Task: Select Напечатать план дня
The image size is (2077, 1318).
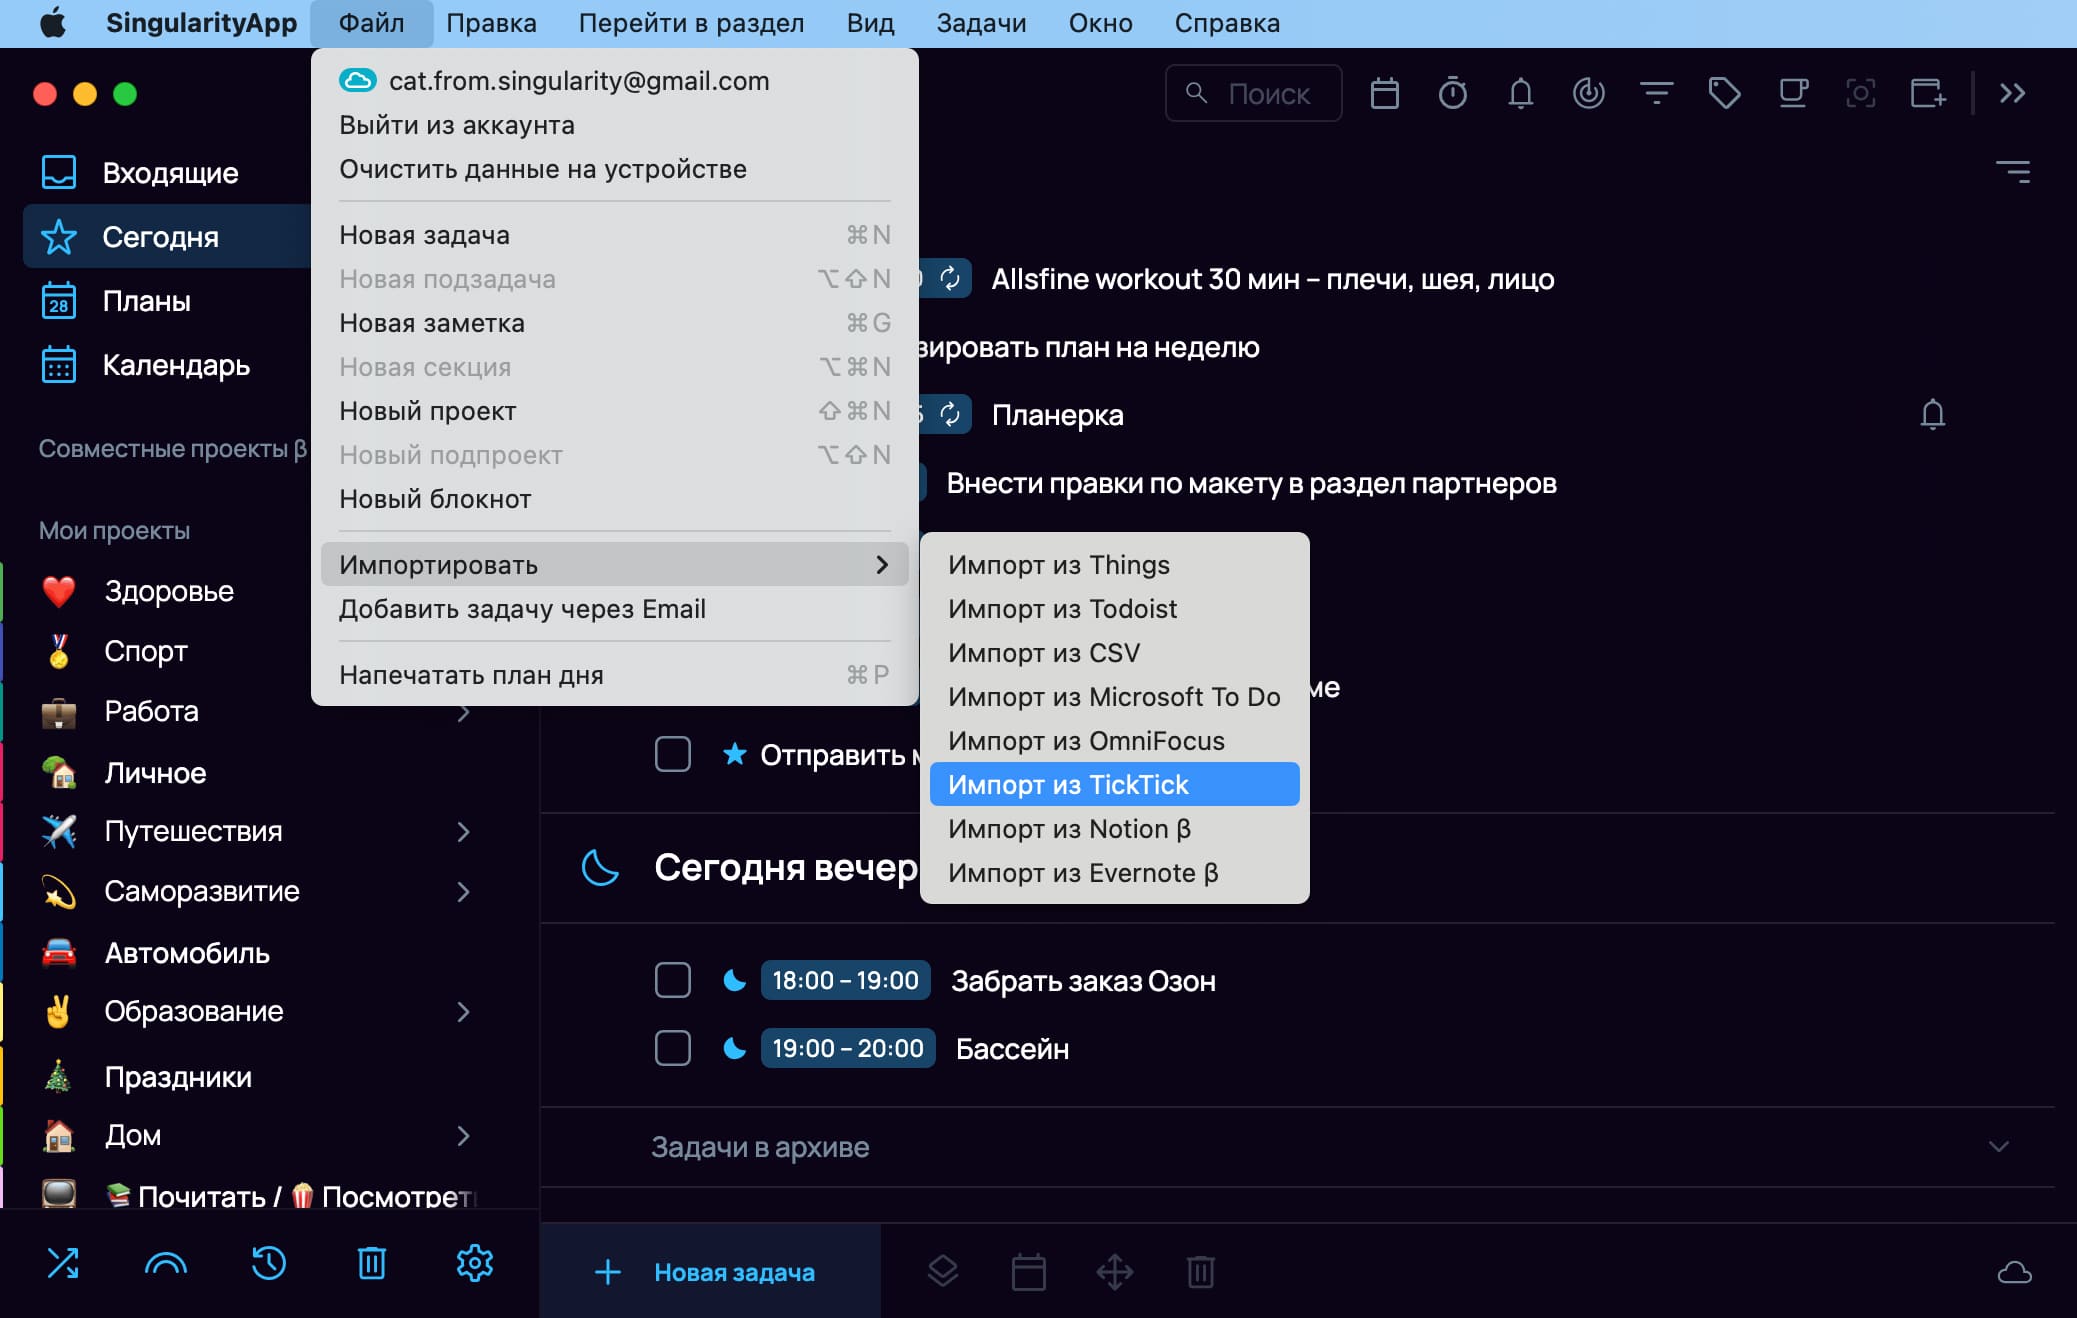Action: [x=614, y=674]
